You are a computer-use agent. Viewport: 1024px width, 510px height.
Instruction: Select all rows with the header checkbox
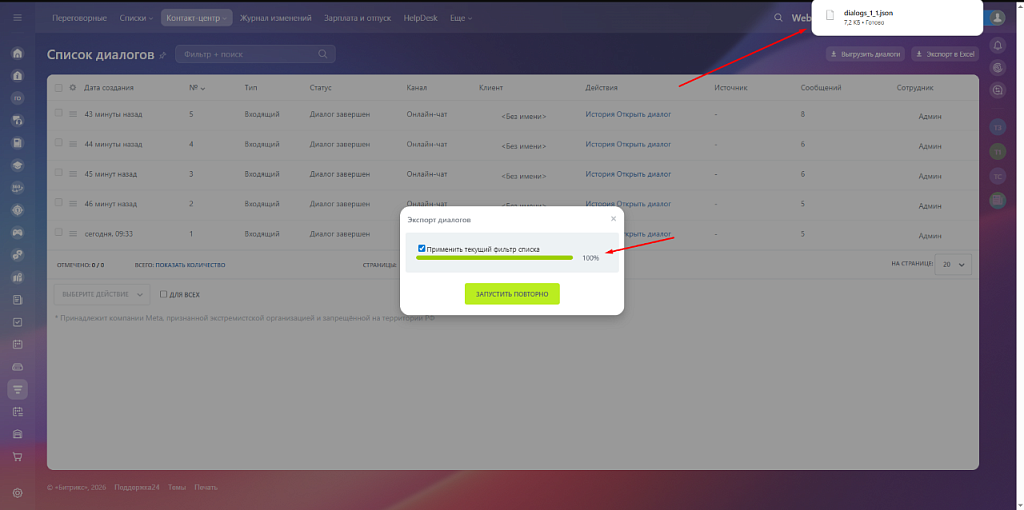coord(58,88)
